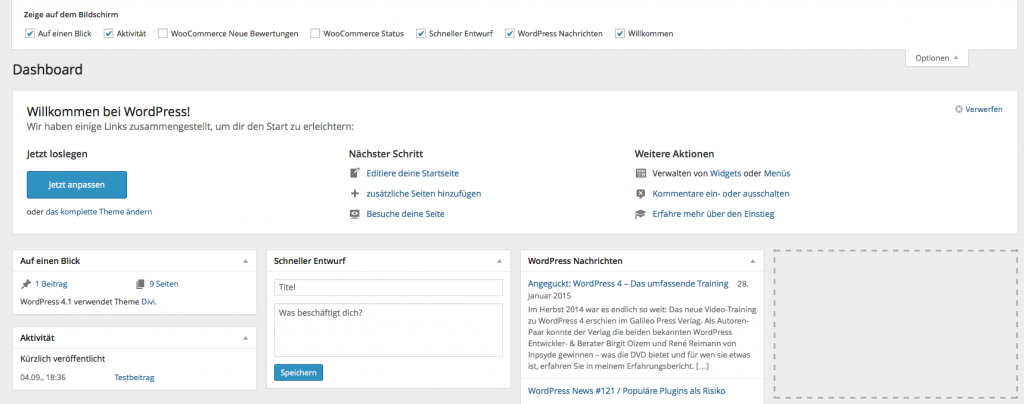Open the Besuche deine Seite link
Screen dimensions: 1024x404
[406, 214]
